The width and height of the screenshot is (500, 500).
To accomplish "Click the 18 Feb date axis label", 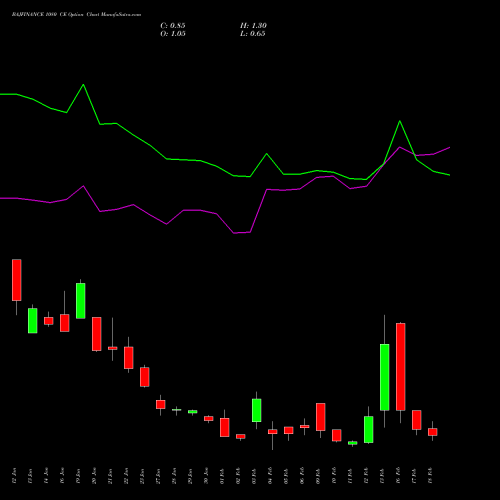I will tap(430, 476).
